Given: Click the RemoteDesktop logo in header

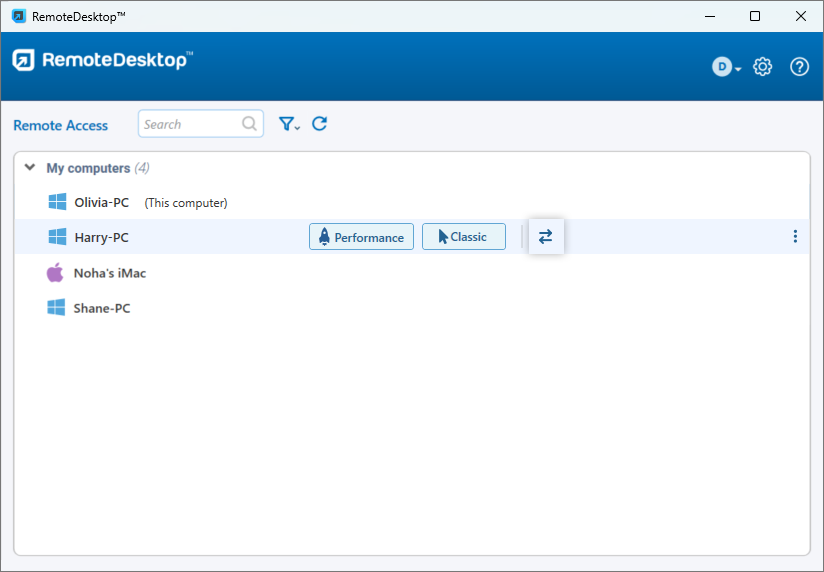Looking at the screenshot, I should pos(102,61).
